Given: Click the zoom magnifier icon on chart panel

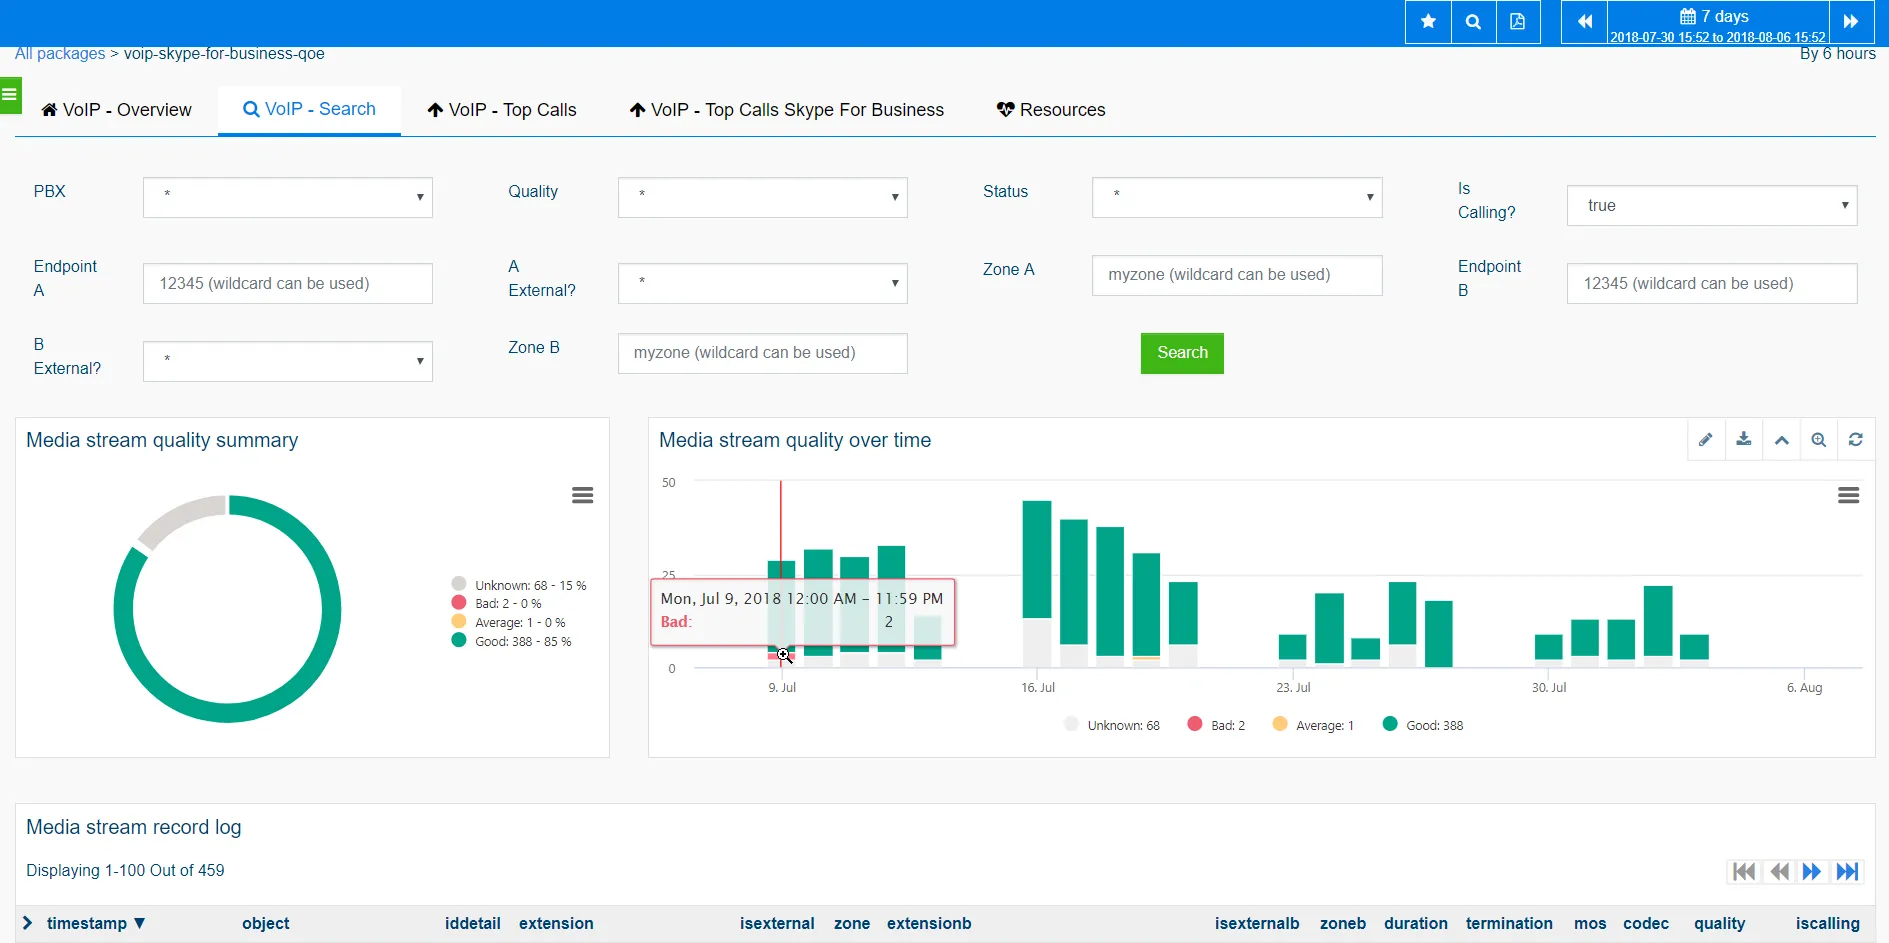Looking at the screenshot, I should tap(1818, 440).
